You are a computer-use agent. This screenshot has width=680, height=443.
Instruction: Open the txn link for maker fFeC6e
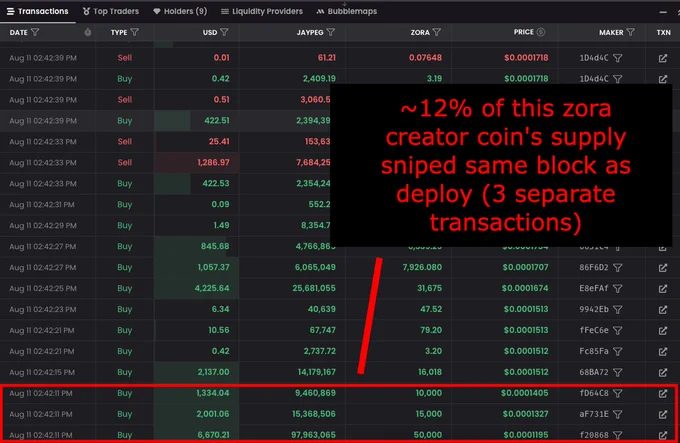pos(663,331)
